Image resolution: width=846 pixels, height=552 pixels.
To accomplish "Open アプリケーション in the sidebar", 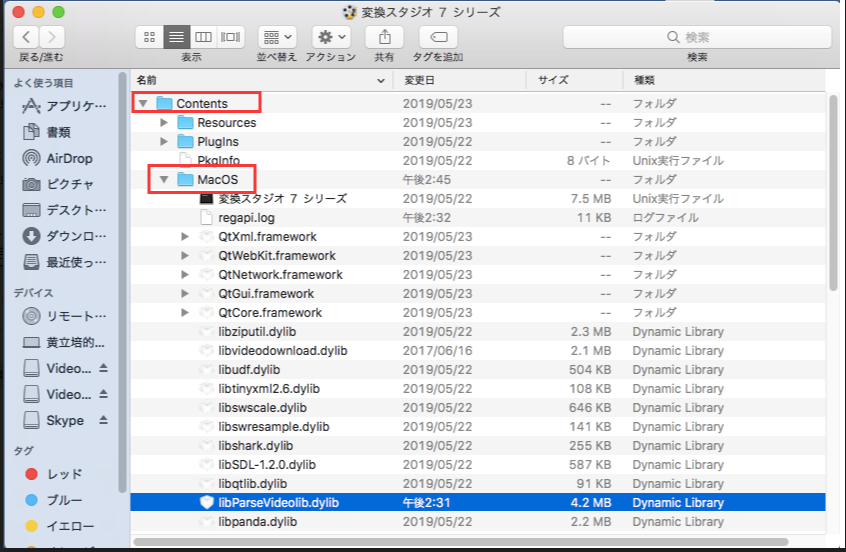I will click(x=64, y=106).
